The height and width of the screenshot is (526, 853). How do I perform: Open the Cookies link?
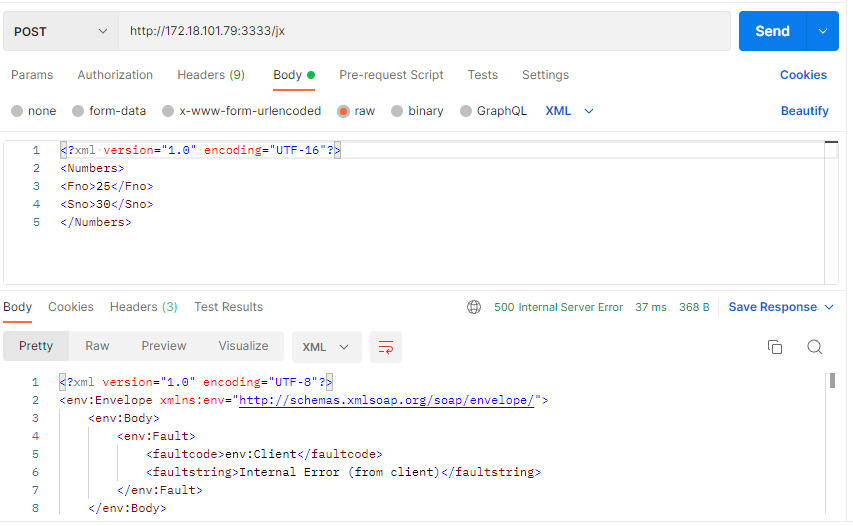click(x=803, y=75)
